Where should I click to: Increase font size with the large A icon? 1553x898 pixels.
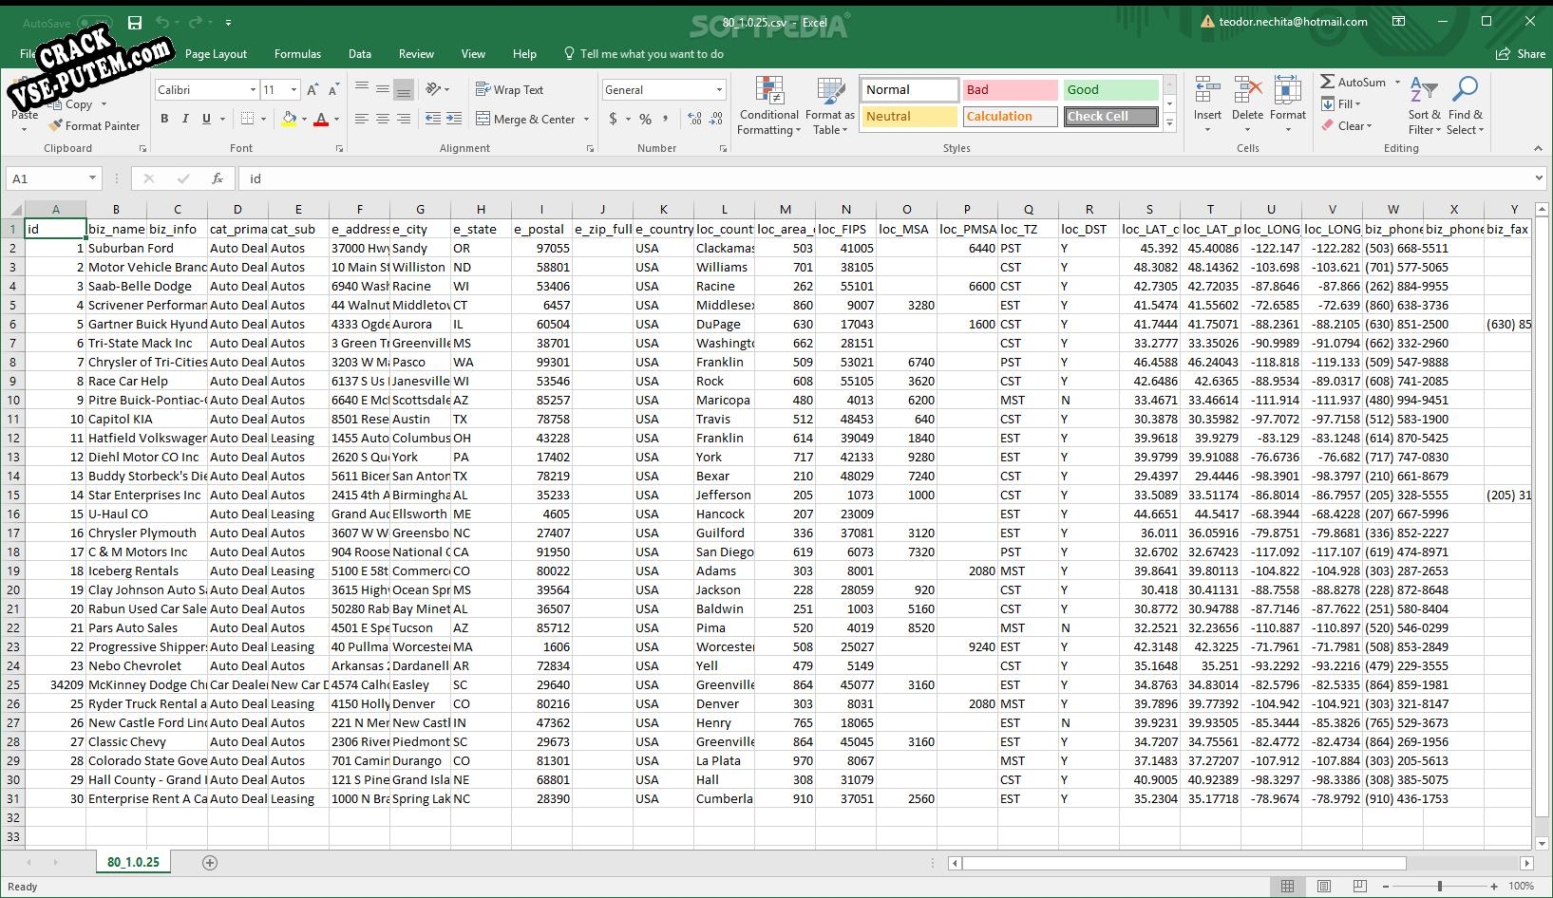313,89
